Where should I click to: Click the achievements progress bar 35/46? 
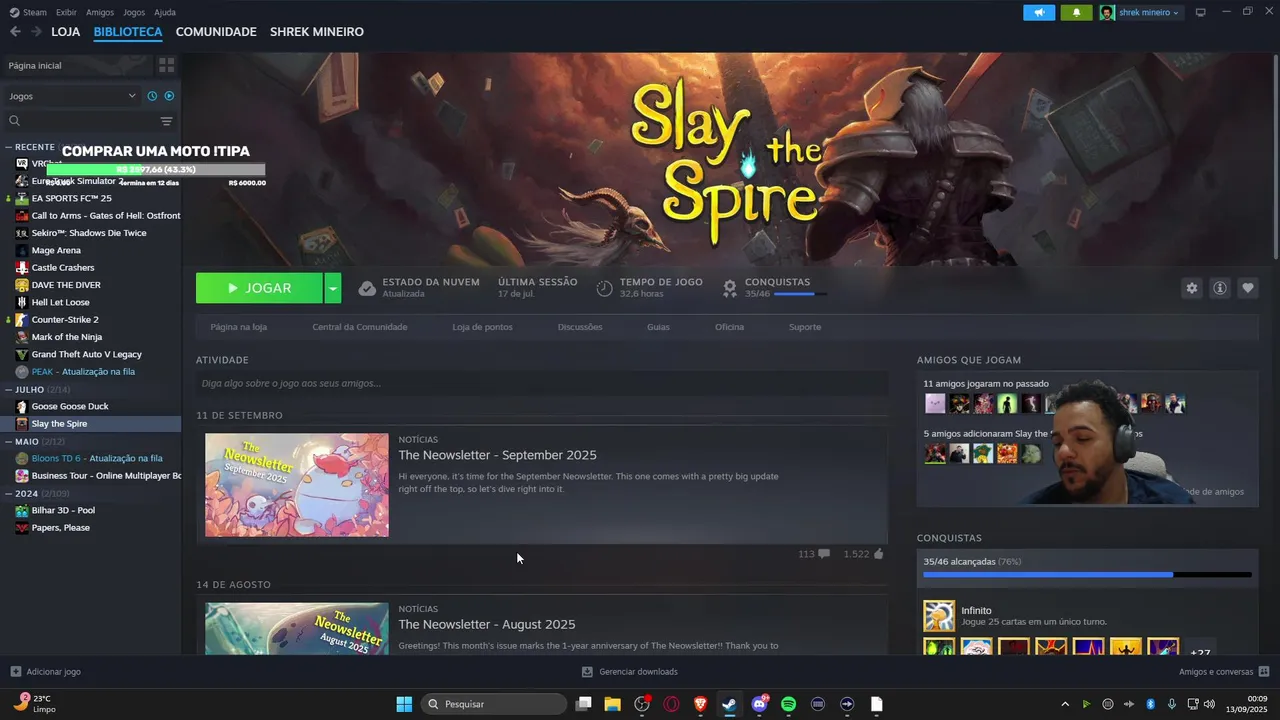pos(1087,575)
